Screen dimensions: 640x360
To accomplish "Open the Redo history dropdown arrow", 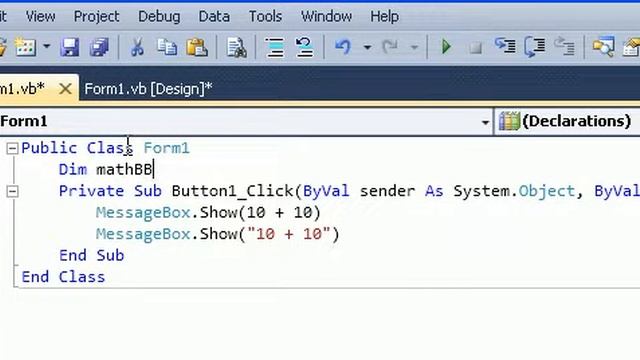I will pyautogui.click(x=414, y=47).
